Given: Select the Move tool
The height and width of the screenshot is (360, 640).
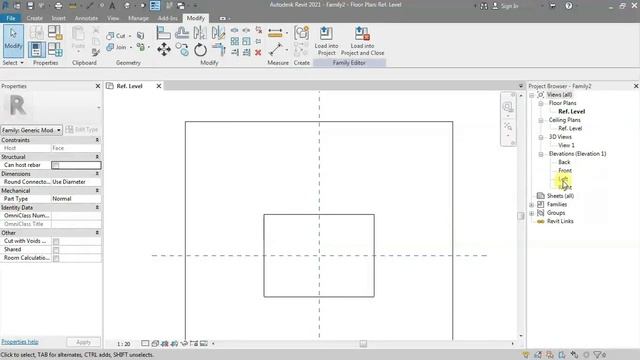Looking at the screenshot, I should pos(164,50).
